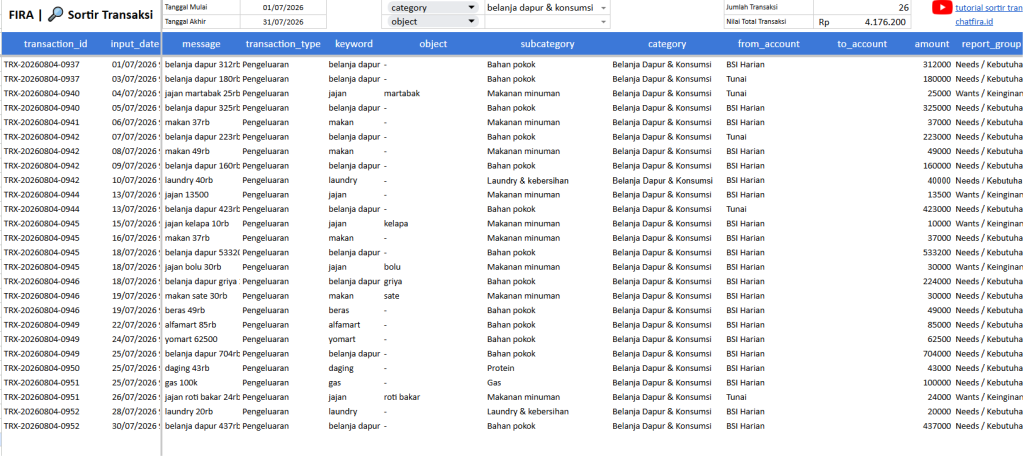Select the report_group column header
The height and width of the screenshot is (464, 1024).
[991, 44]
